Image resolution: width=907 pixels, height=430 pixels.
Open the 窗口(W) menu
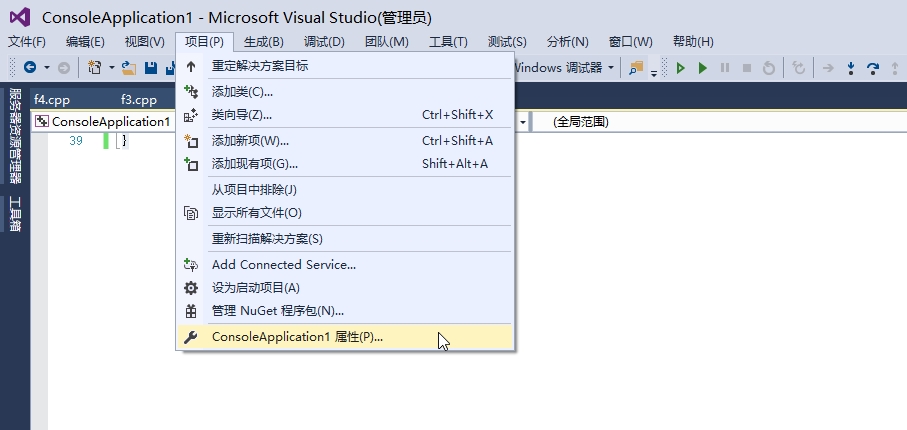click(631, 42)
